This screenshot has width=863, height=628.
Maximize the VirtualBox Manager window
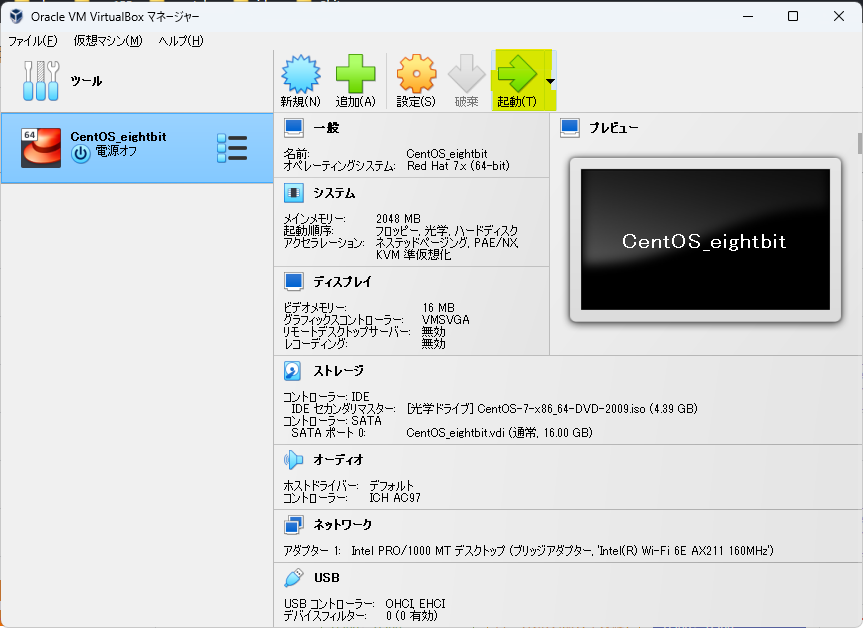793,17
